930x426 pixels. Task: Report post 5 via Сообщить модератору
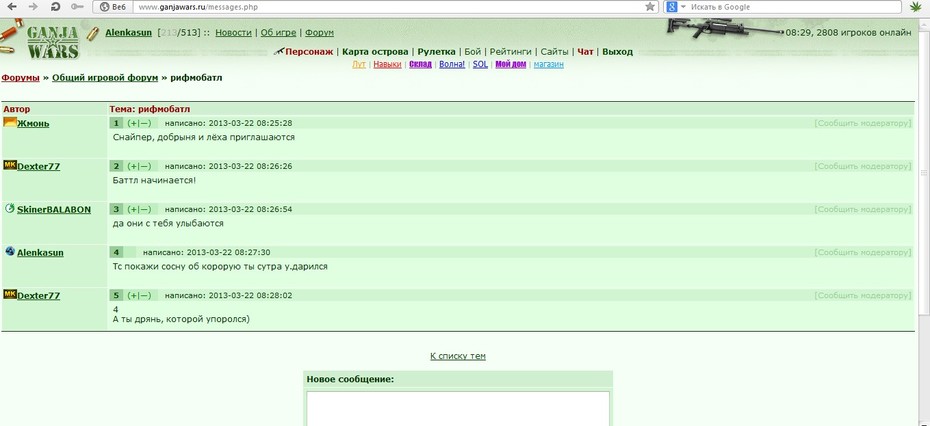click(862, 295)
